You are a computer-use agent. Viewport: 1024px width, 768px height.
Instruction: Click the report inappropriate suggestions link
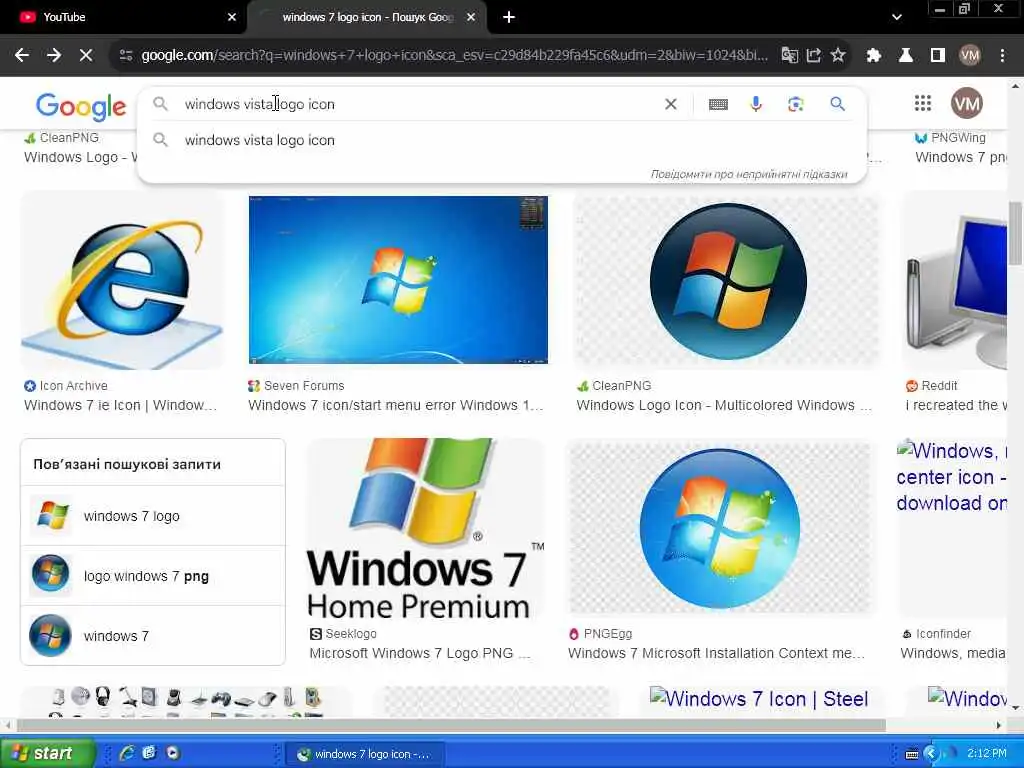[748, 174]
